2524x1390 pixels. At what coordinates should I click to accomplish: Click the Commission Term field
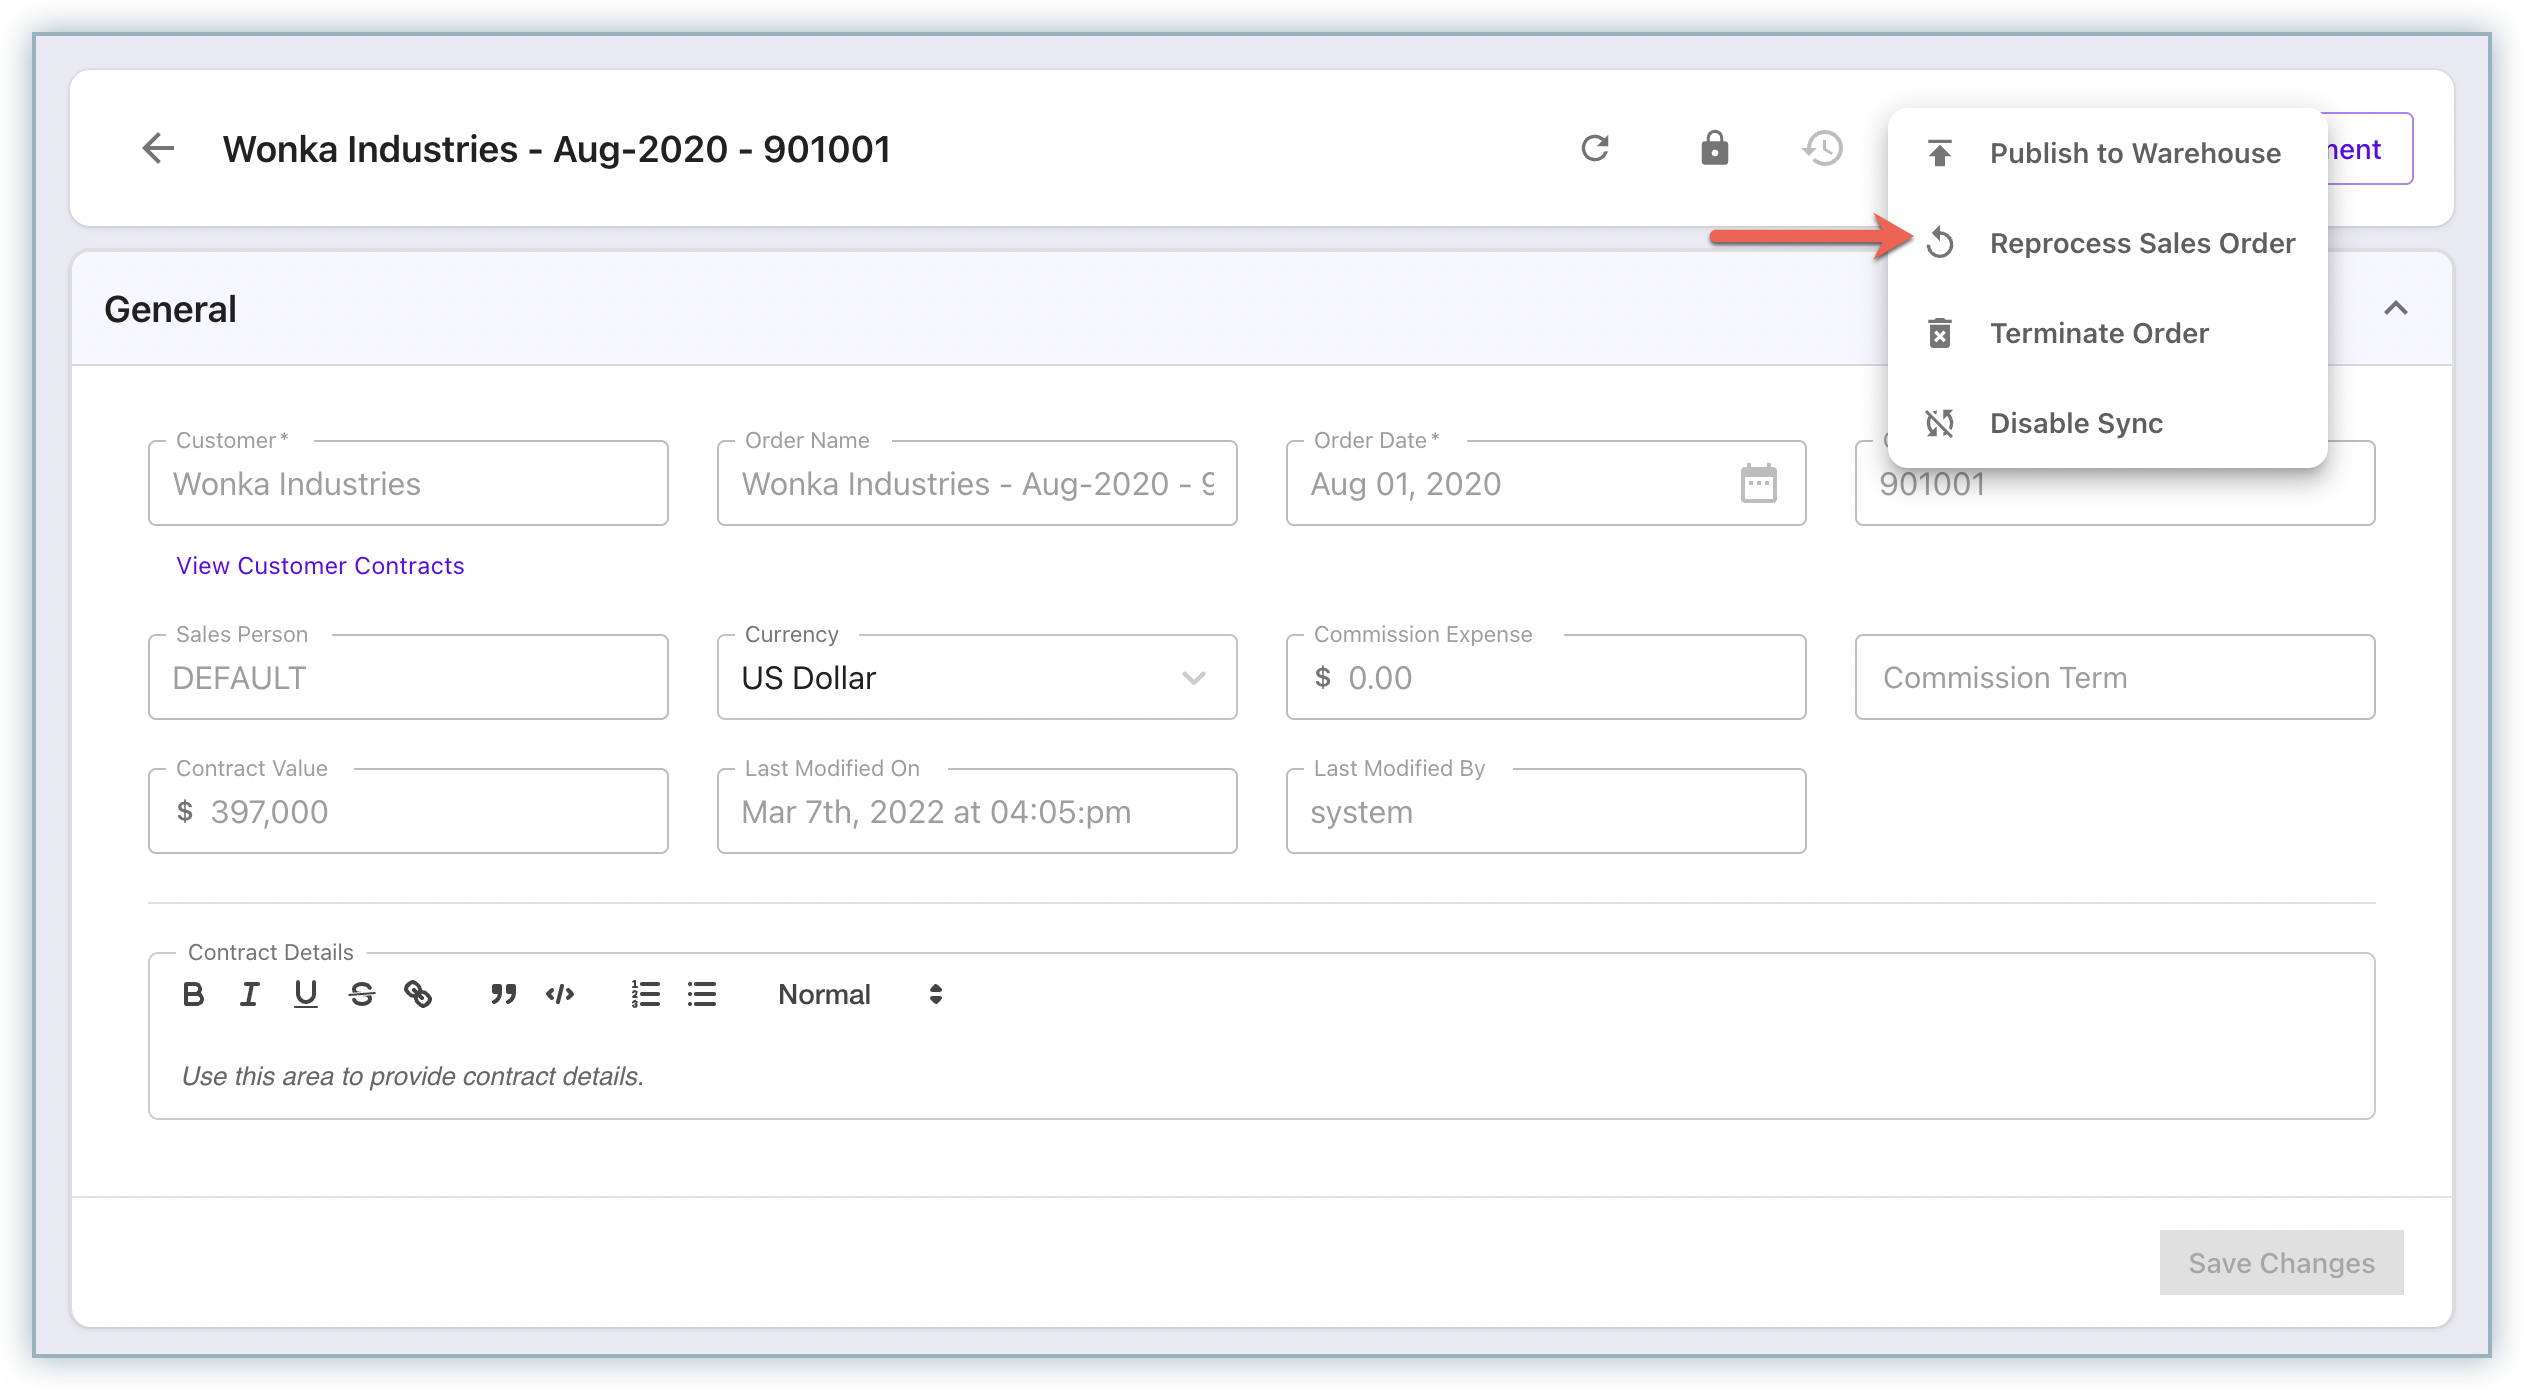click(2114, 677)
